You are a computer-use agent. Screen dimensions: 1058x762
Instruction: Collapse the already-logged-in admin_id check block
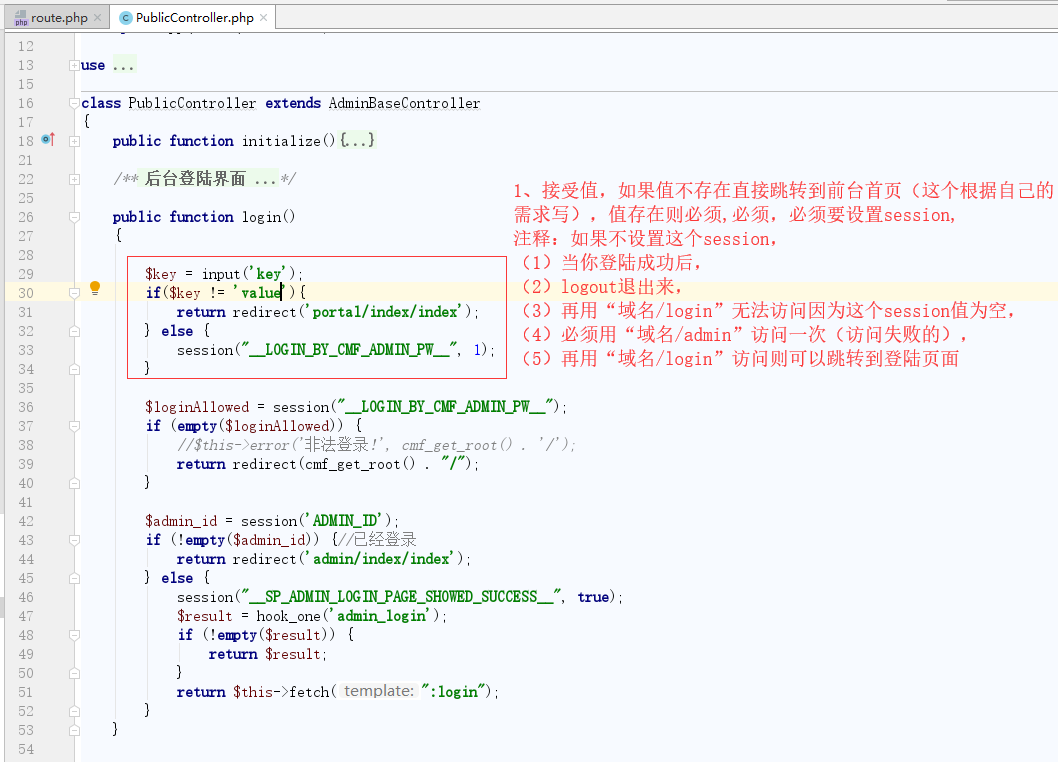[x=74, y=539]
